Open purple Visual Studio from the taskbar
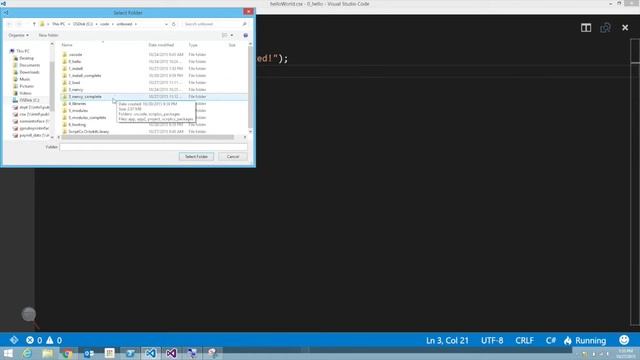Screen dimensions: 640x360 171,353
